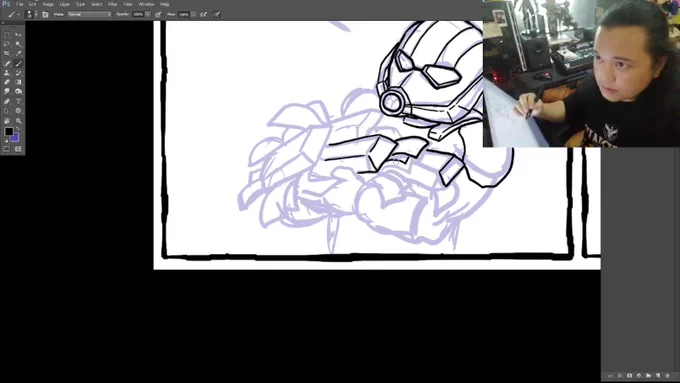The width and height of the screenshot is (680, 383).
Task: Open the Window menu
Action: tap(146, 4)
